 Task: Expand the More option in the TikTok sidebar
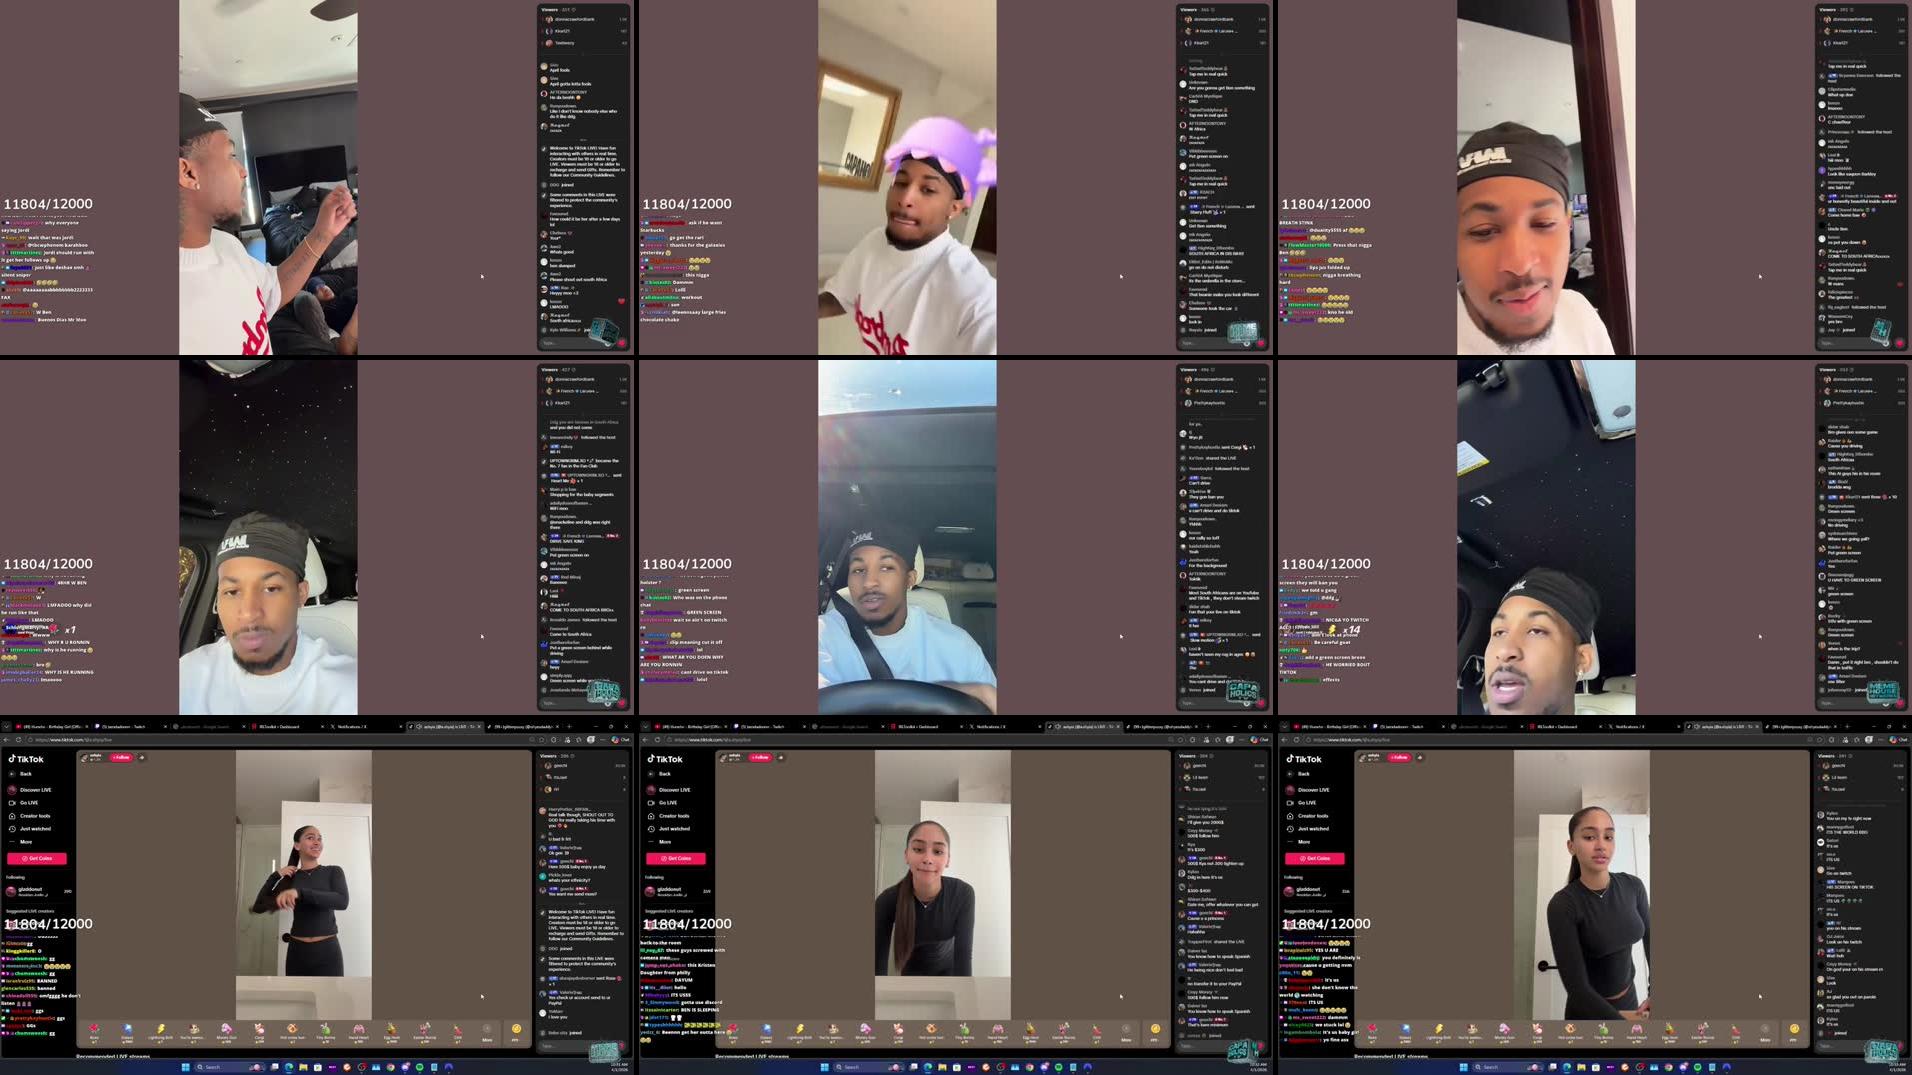click(27, 842)
